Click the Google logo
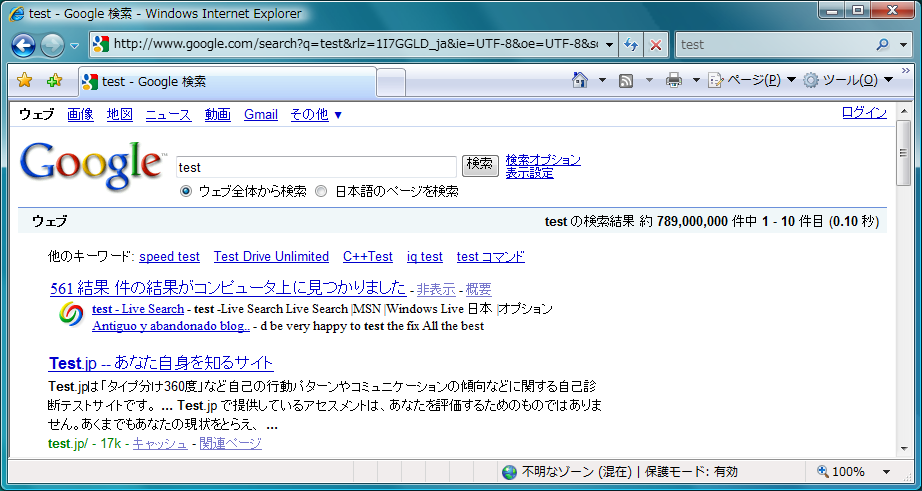Screen dimensions: 922x491 pos(92,166)
